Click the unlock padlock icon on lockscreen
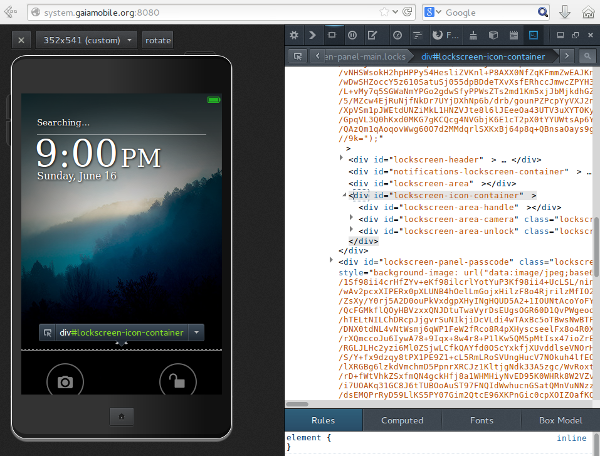 pyautogui.click(x=175, y=381)
